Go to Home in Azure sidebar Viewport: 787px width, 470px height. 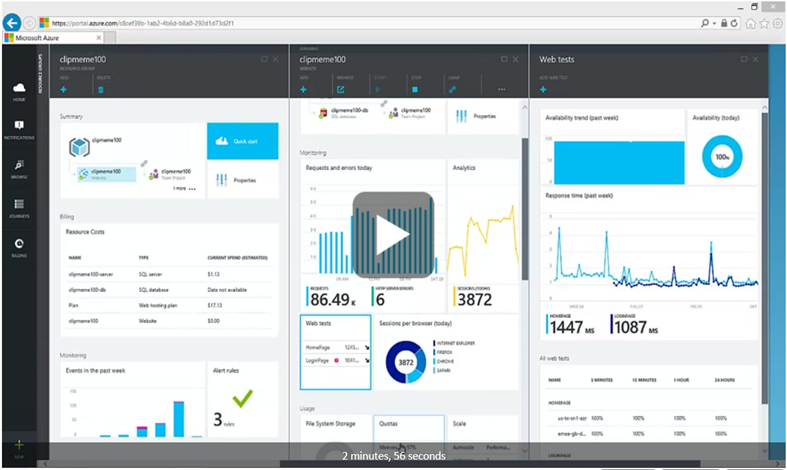click(x=19, y=91)
